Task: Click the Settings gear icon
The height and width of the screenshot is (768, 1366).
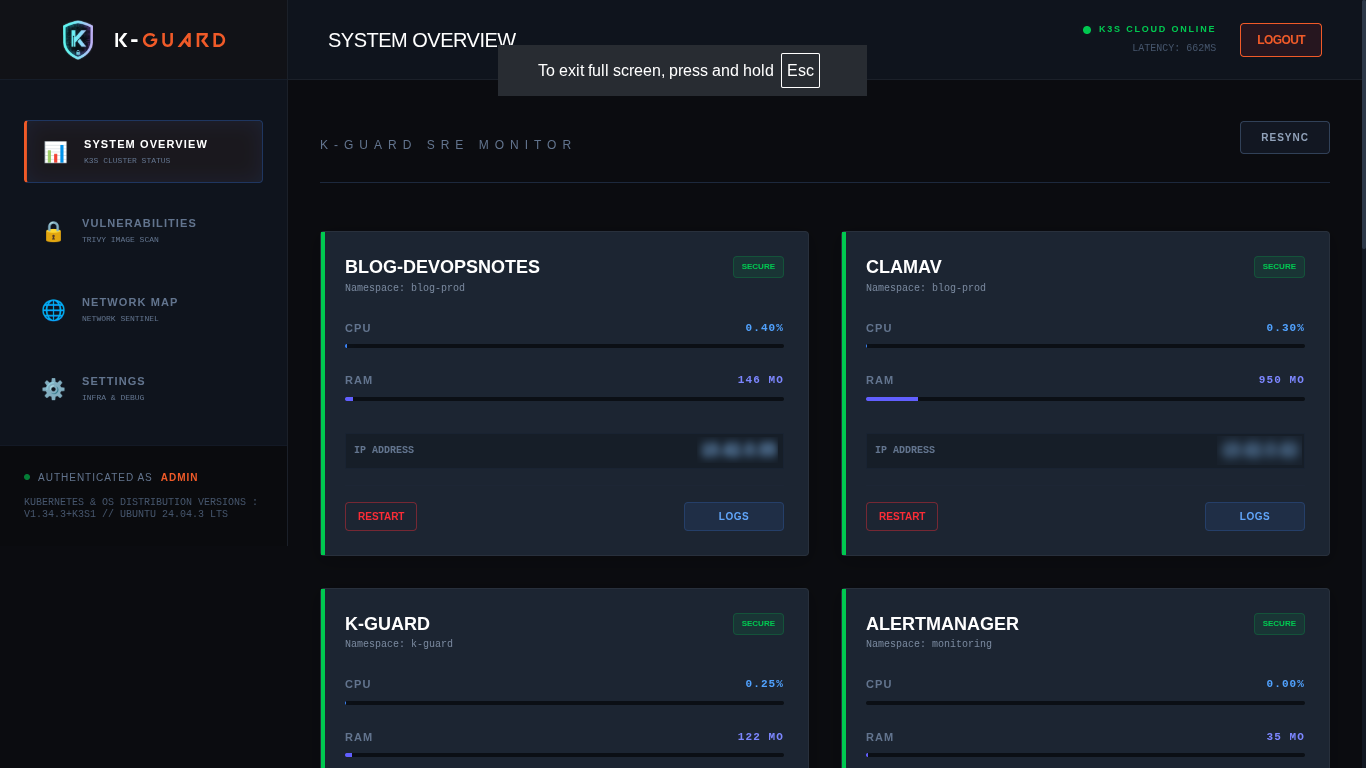Action: 53,389
